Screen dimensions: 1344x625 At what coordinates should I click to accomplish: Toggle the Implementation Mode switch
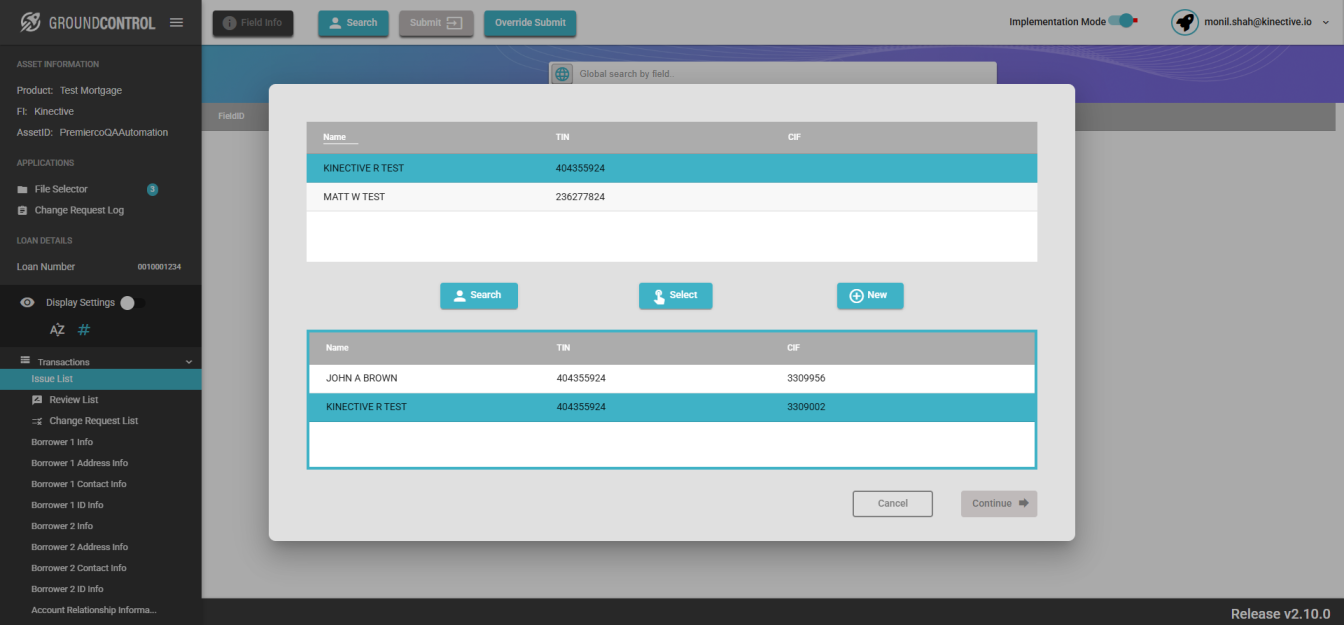pyautogui.click(x=1124, y=21)
